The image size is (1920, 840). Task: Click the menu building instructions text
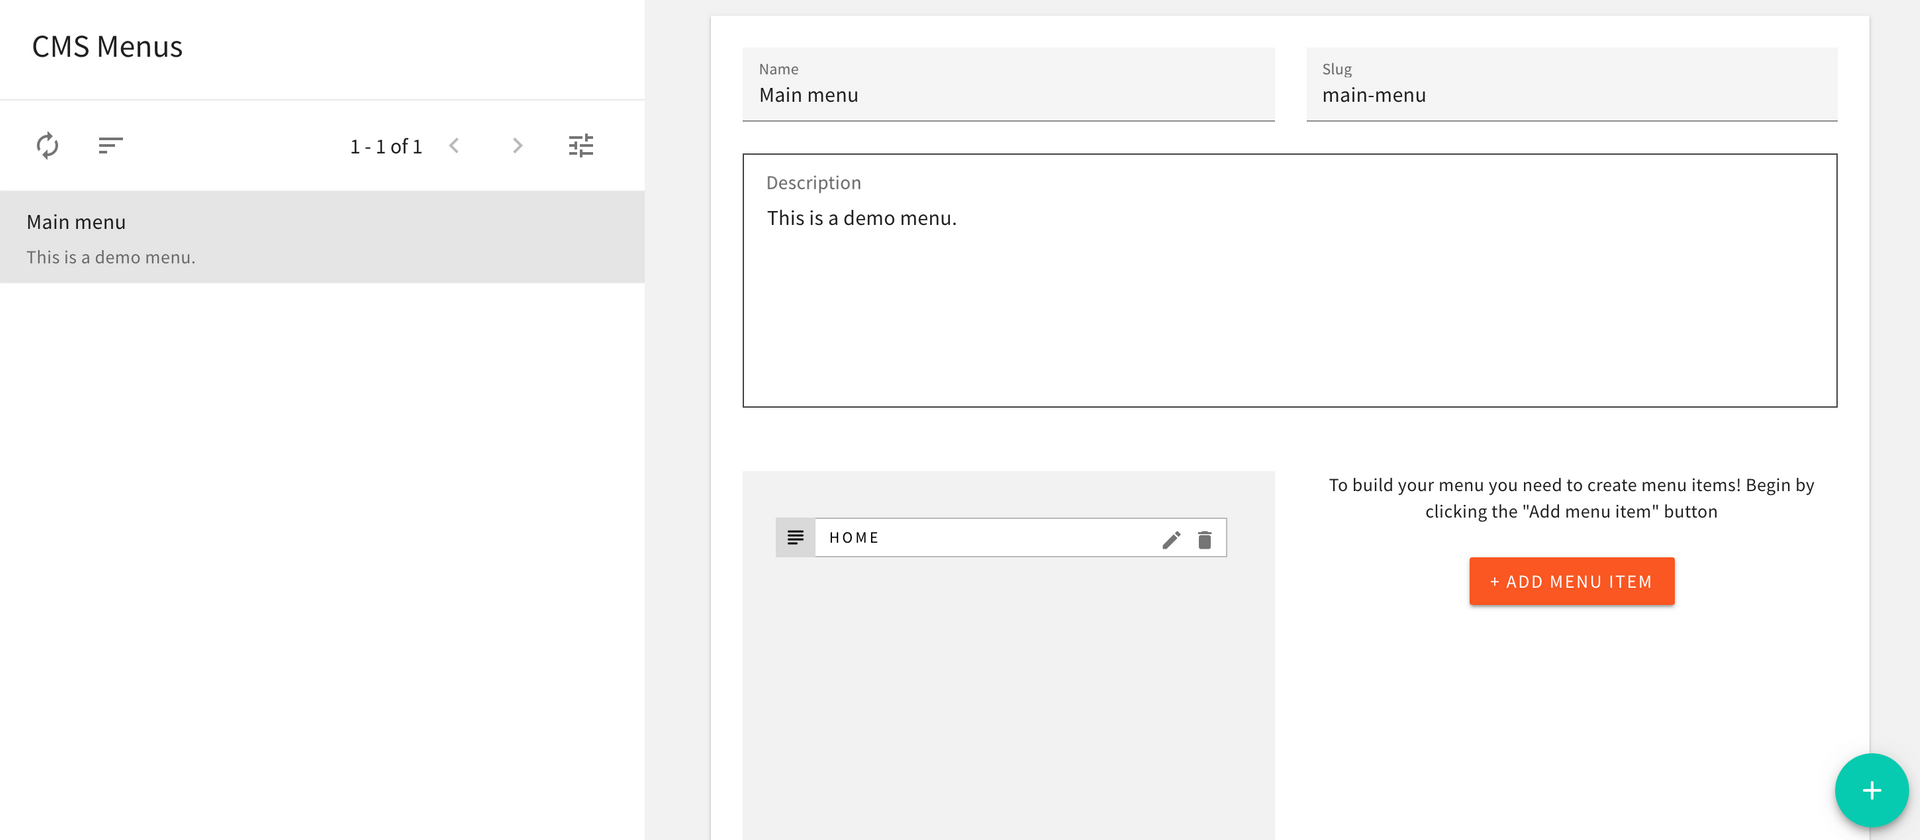click(x=1570, y=498)
